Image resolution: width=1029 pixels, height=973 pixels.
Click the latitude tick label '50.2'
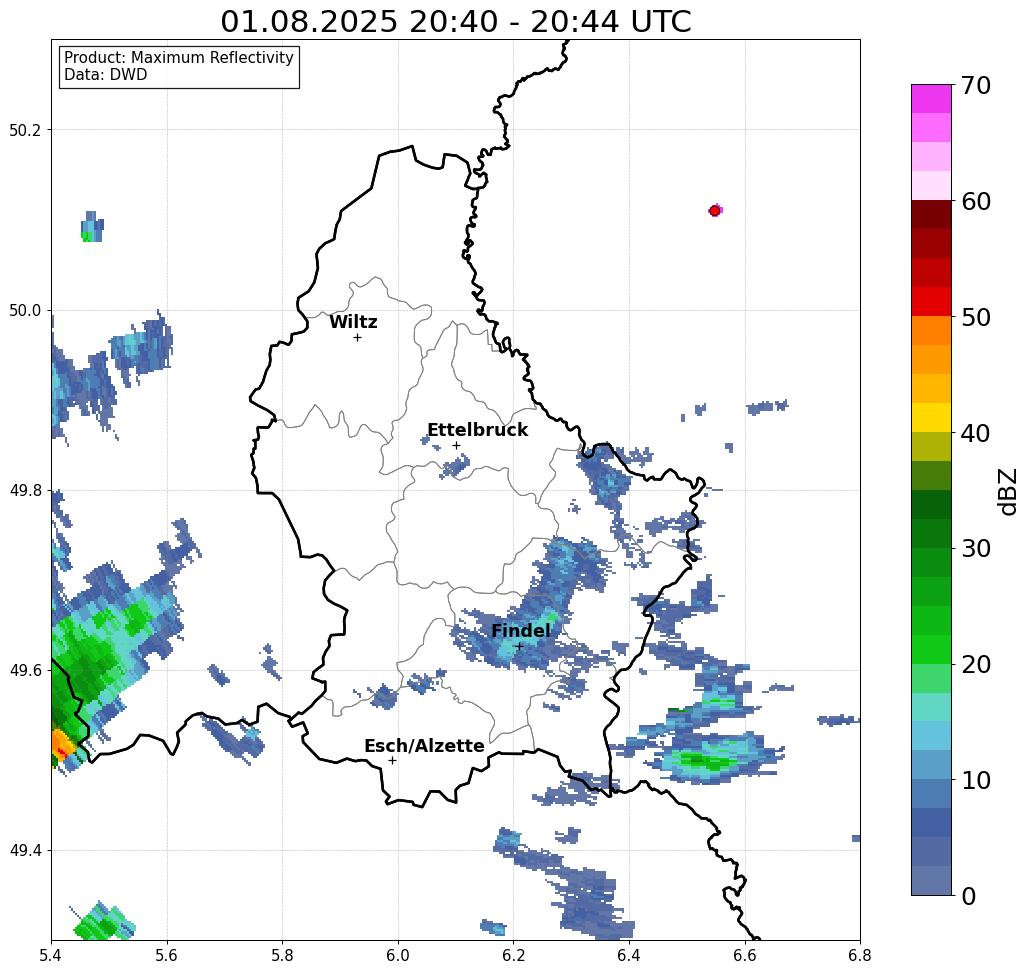coord(24,130)
